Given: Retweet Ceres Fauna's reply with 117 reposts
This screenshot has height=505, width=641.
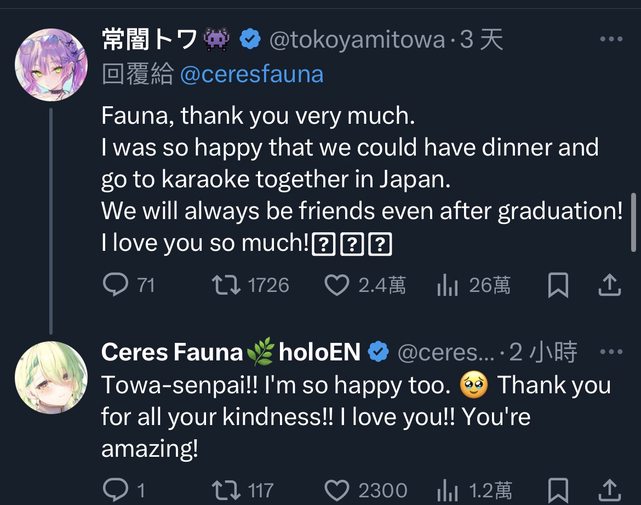Looking at the screenshot, I should click(227, 490).
